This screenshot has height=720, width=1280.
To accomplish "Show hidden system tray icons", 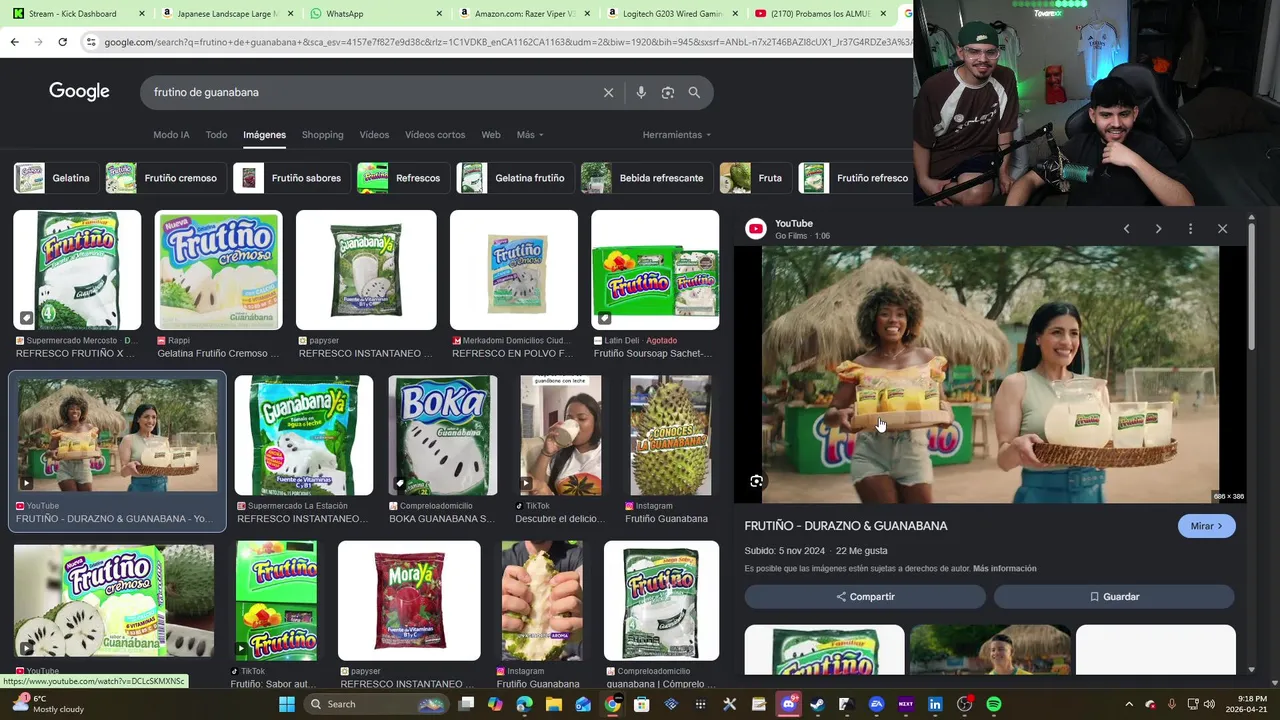I will pyautogui.click(x=1129, y=704).
